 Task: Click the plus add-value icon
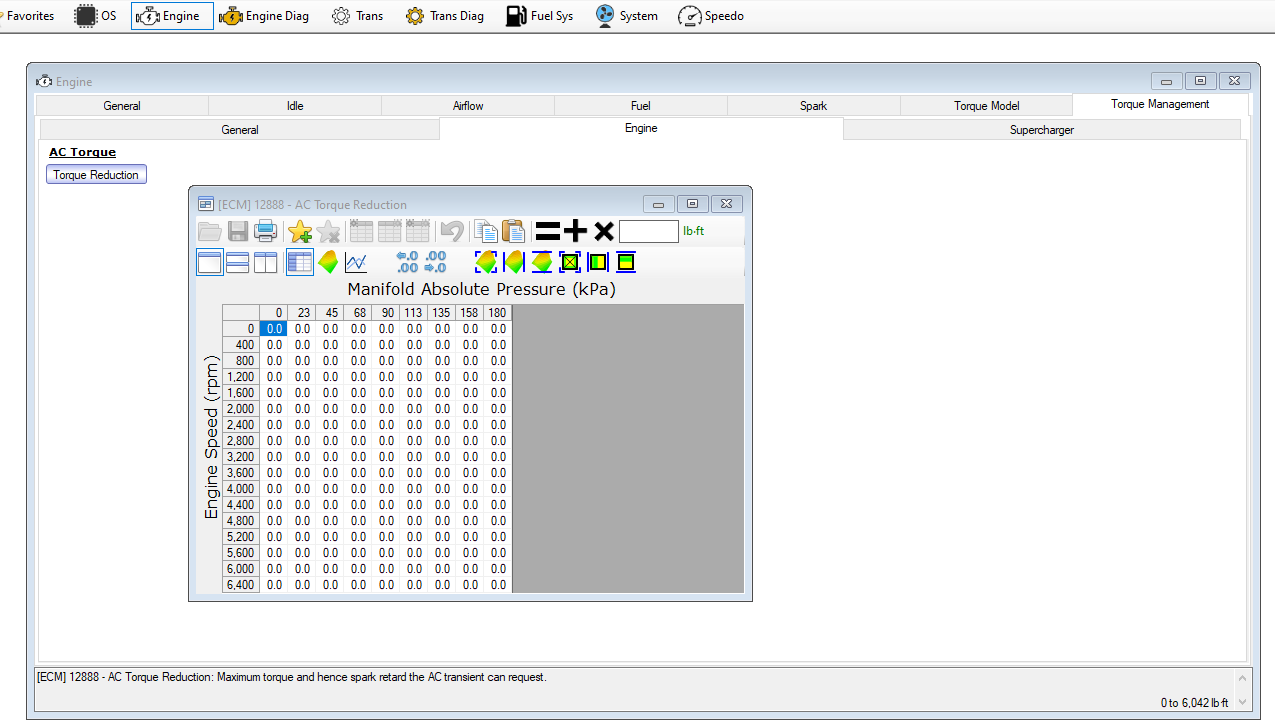[x=575, y=232]
